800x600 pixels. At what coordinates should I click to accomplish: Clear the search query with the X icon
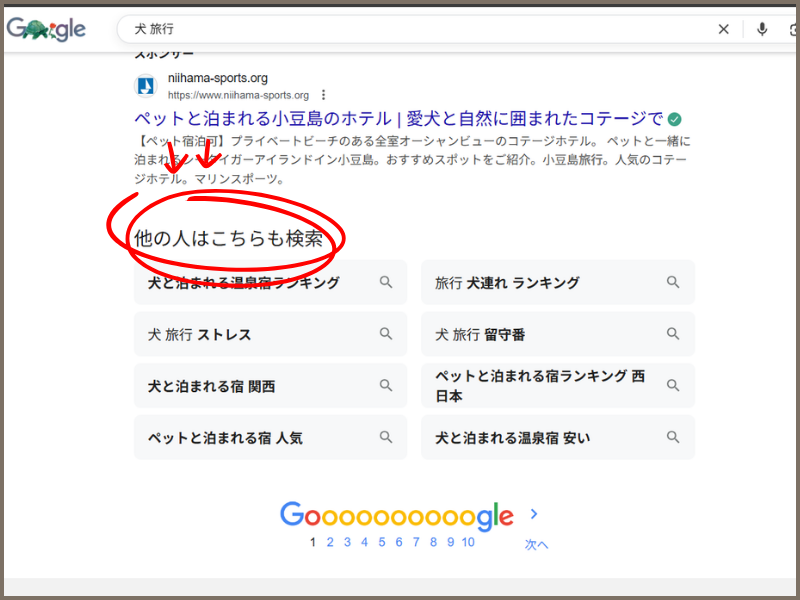click(x=724, y=29)
